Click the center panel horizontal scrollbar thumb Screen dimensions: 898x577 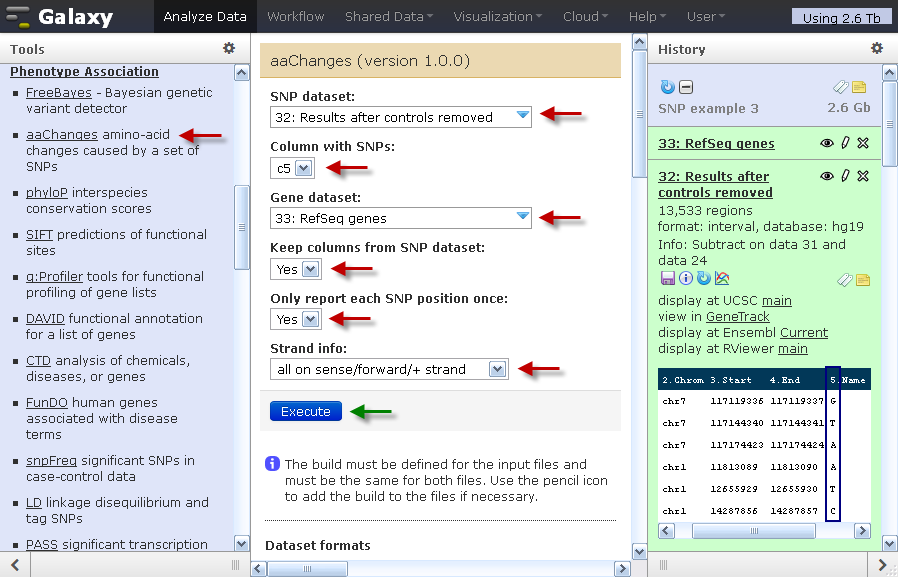point(307,568)
